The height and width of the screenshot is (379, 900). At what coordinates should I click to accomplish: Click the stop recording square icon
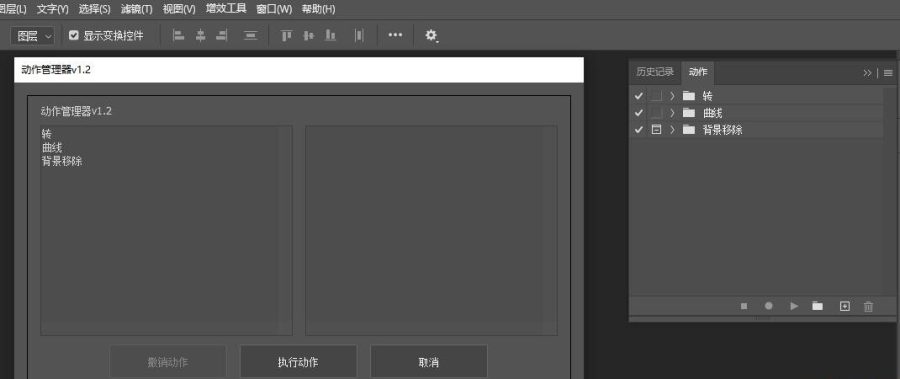[x=744, y=307]
